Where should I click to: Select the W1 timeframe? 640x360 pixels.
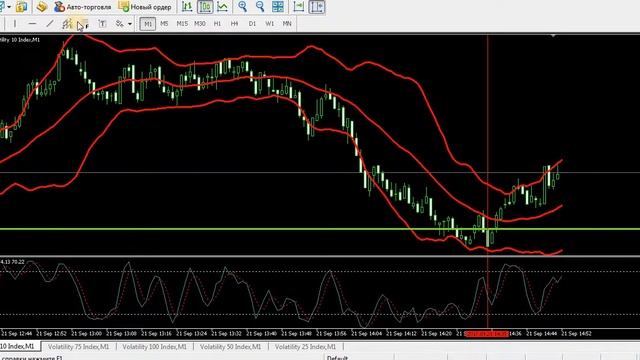tap(270, 24)
